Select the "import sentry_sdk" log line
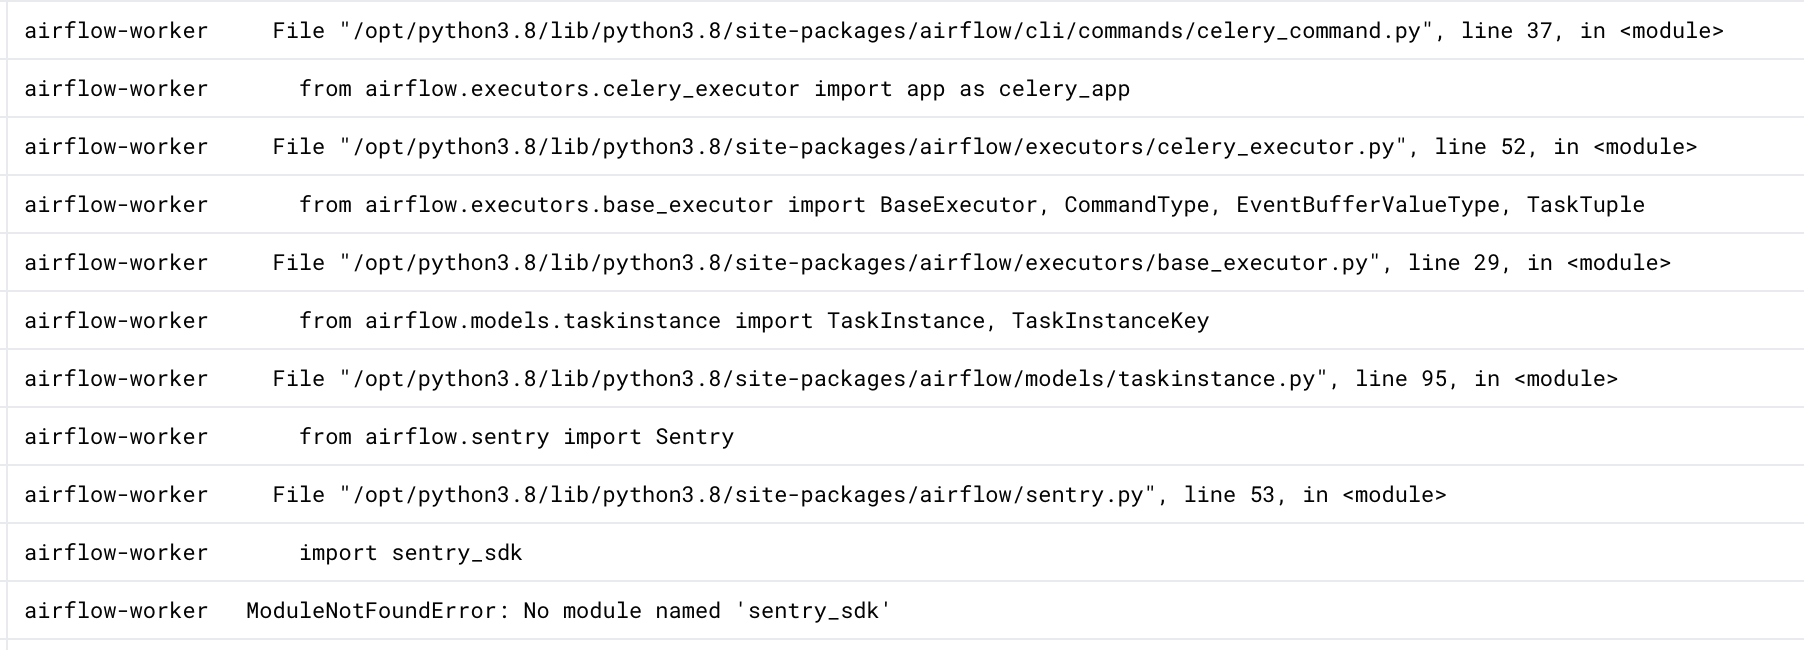This screenshot has height=650, width=1804. click(x=410, y=553)
